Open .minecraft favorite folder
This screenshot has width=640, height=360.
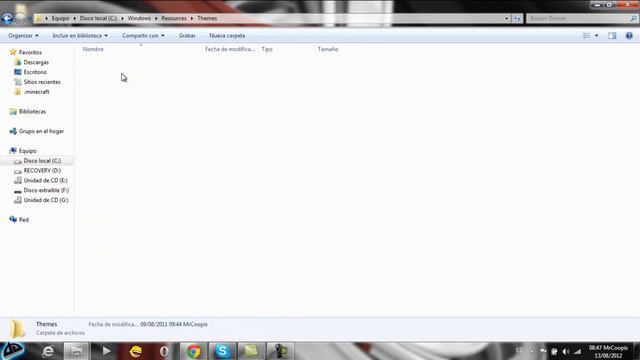(36, 92)
